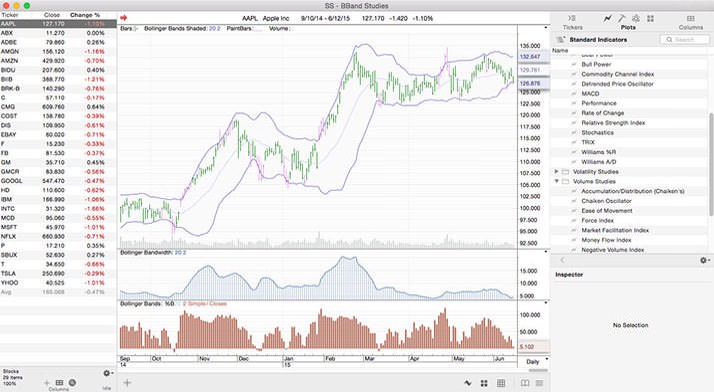This screenshot has width=714, height=392.
Task: Select the Stochastics indicator
Action: click(x=597, y=132)
